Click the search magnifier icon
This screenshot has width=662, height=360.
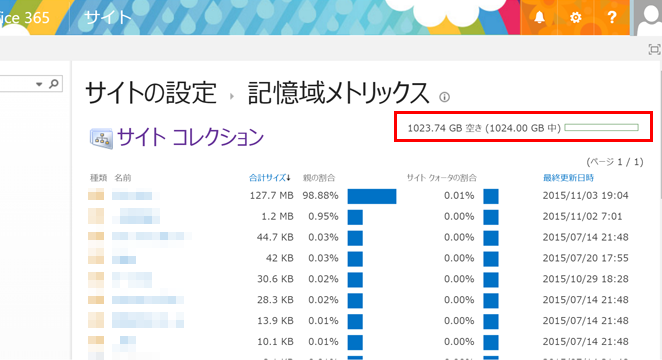coord(54,84)
